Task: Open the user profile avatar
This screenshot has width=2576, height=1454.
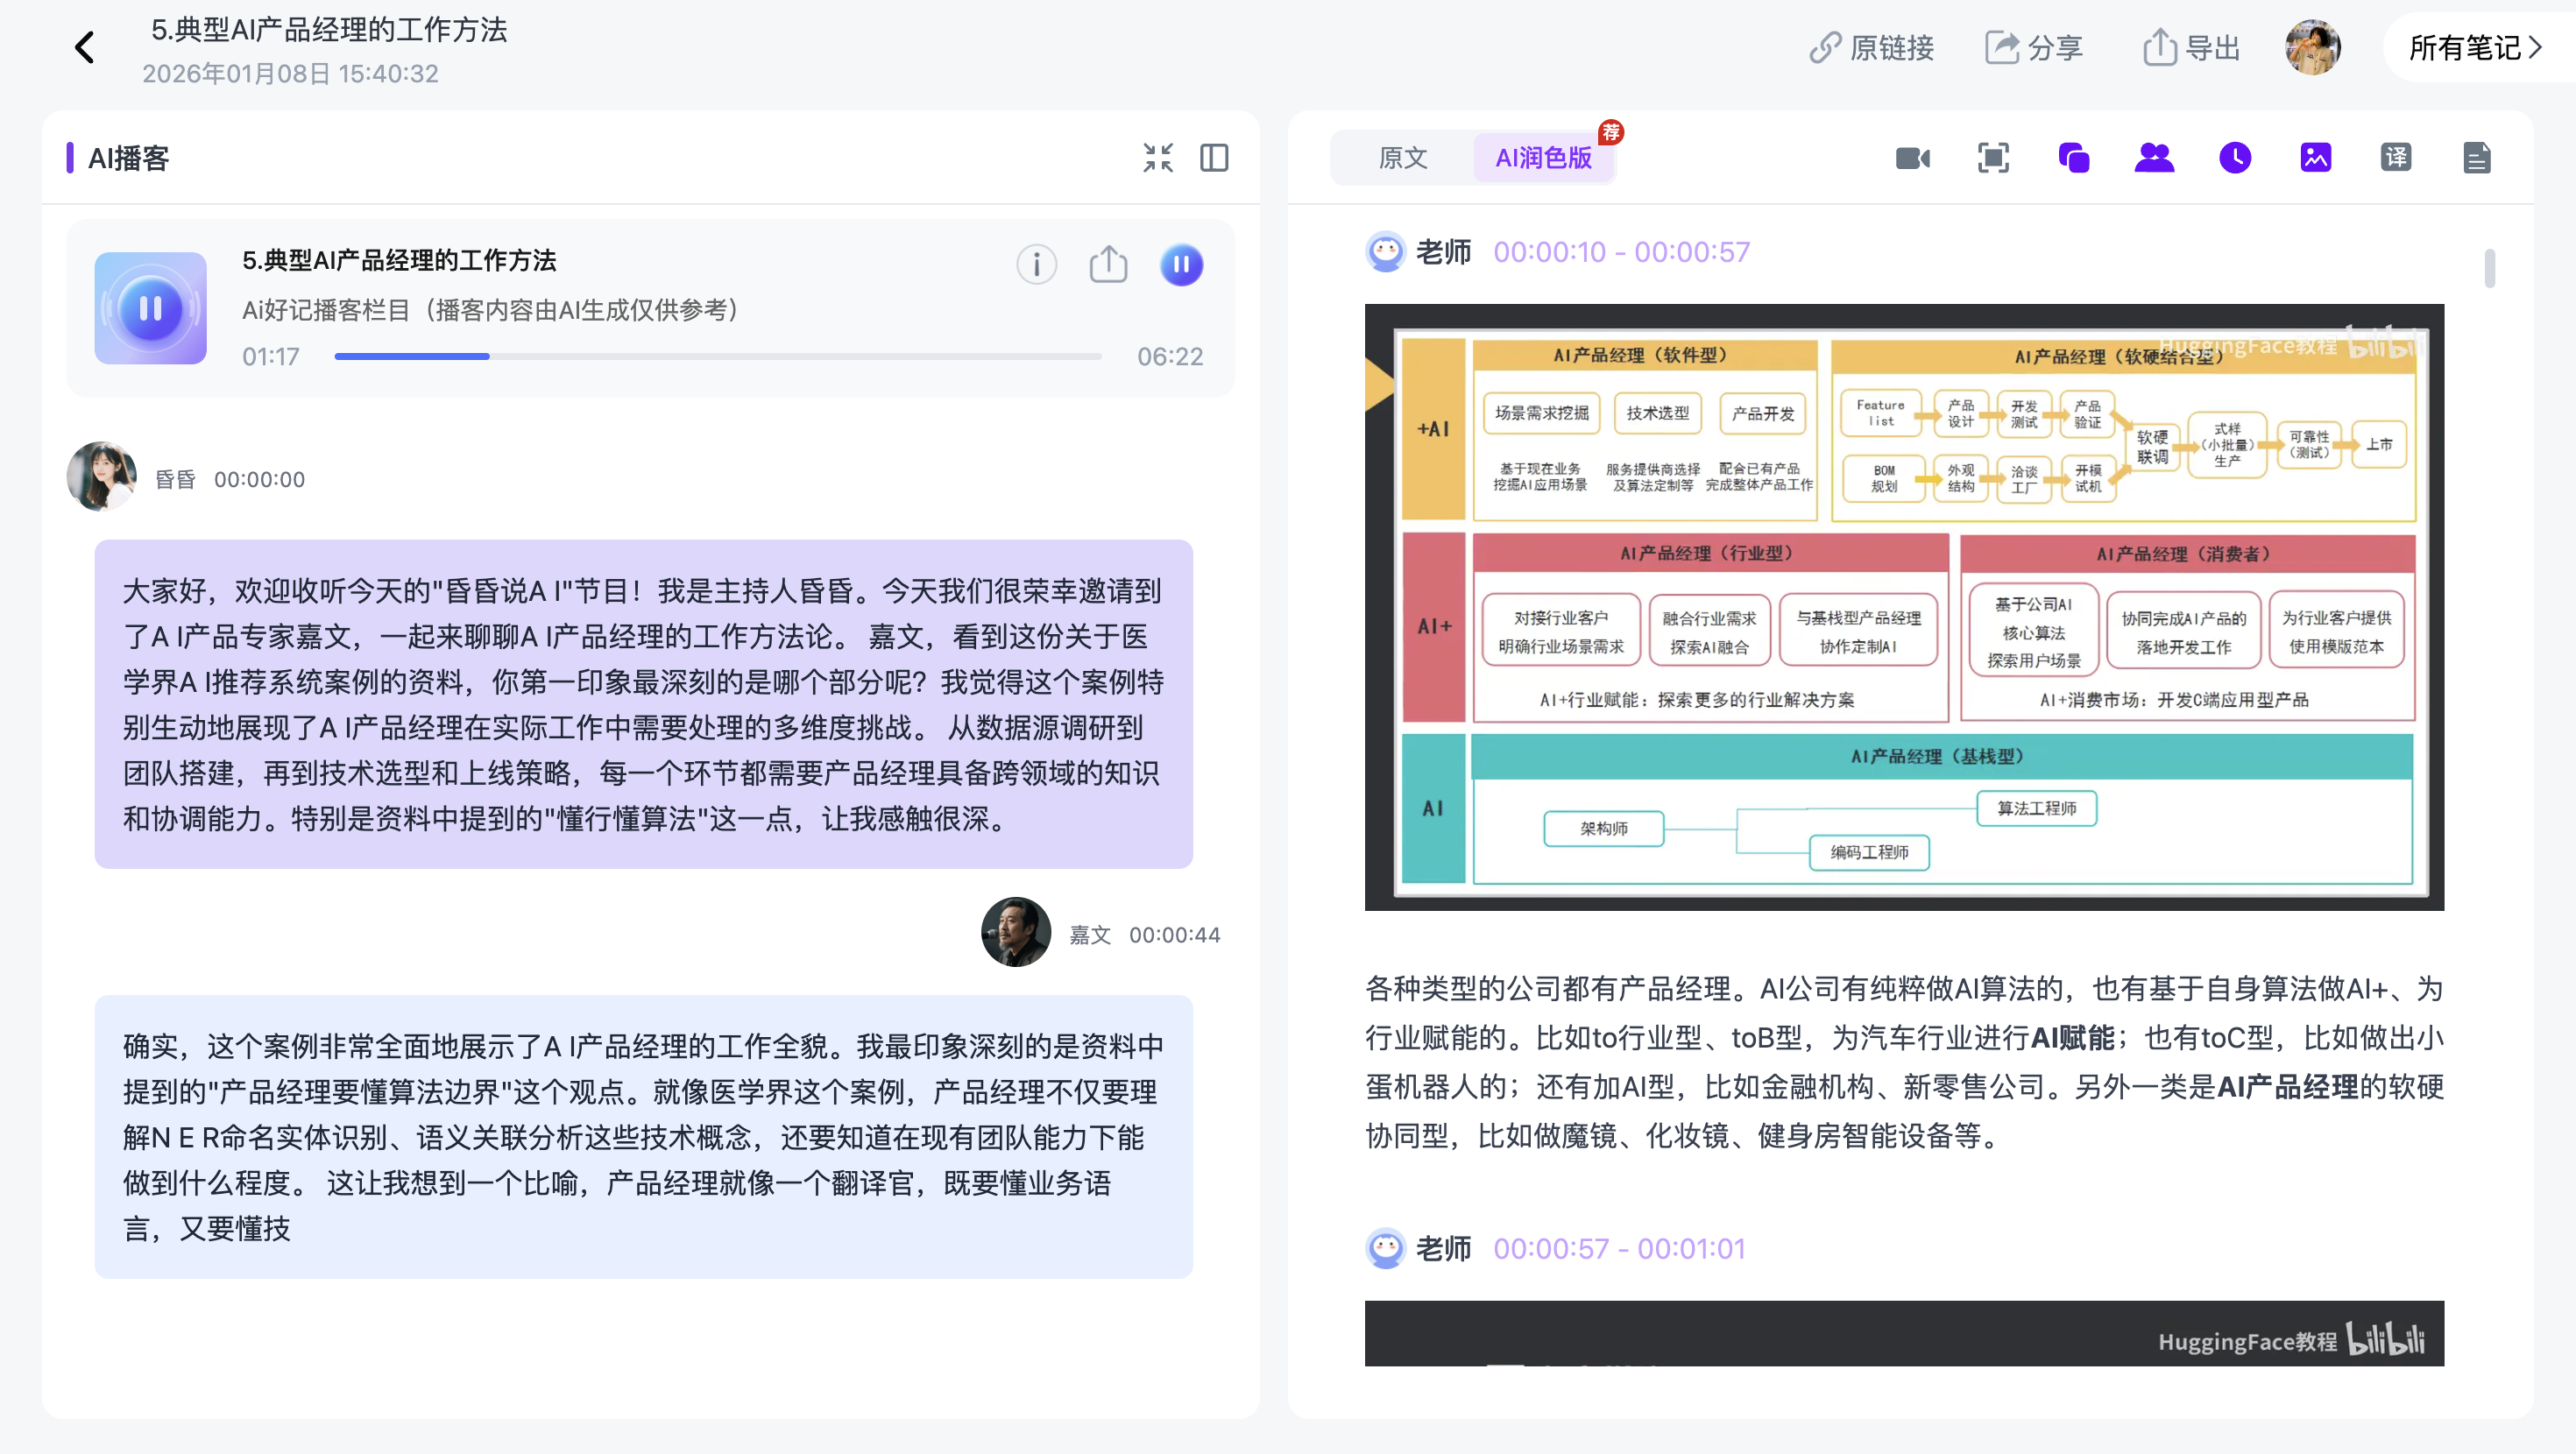Action: [x=2313, y=47]
